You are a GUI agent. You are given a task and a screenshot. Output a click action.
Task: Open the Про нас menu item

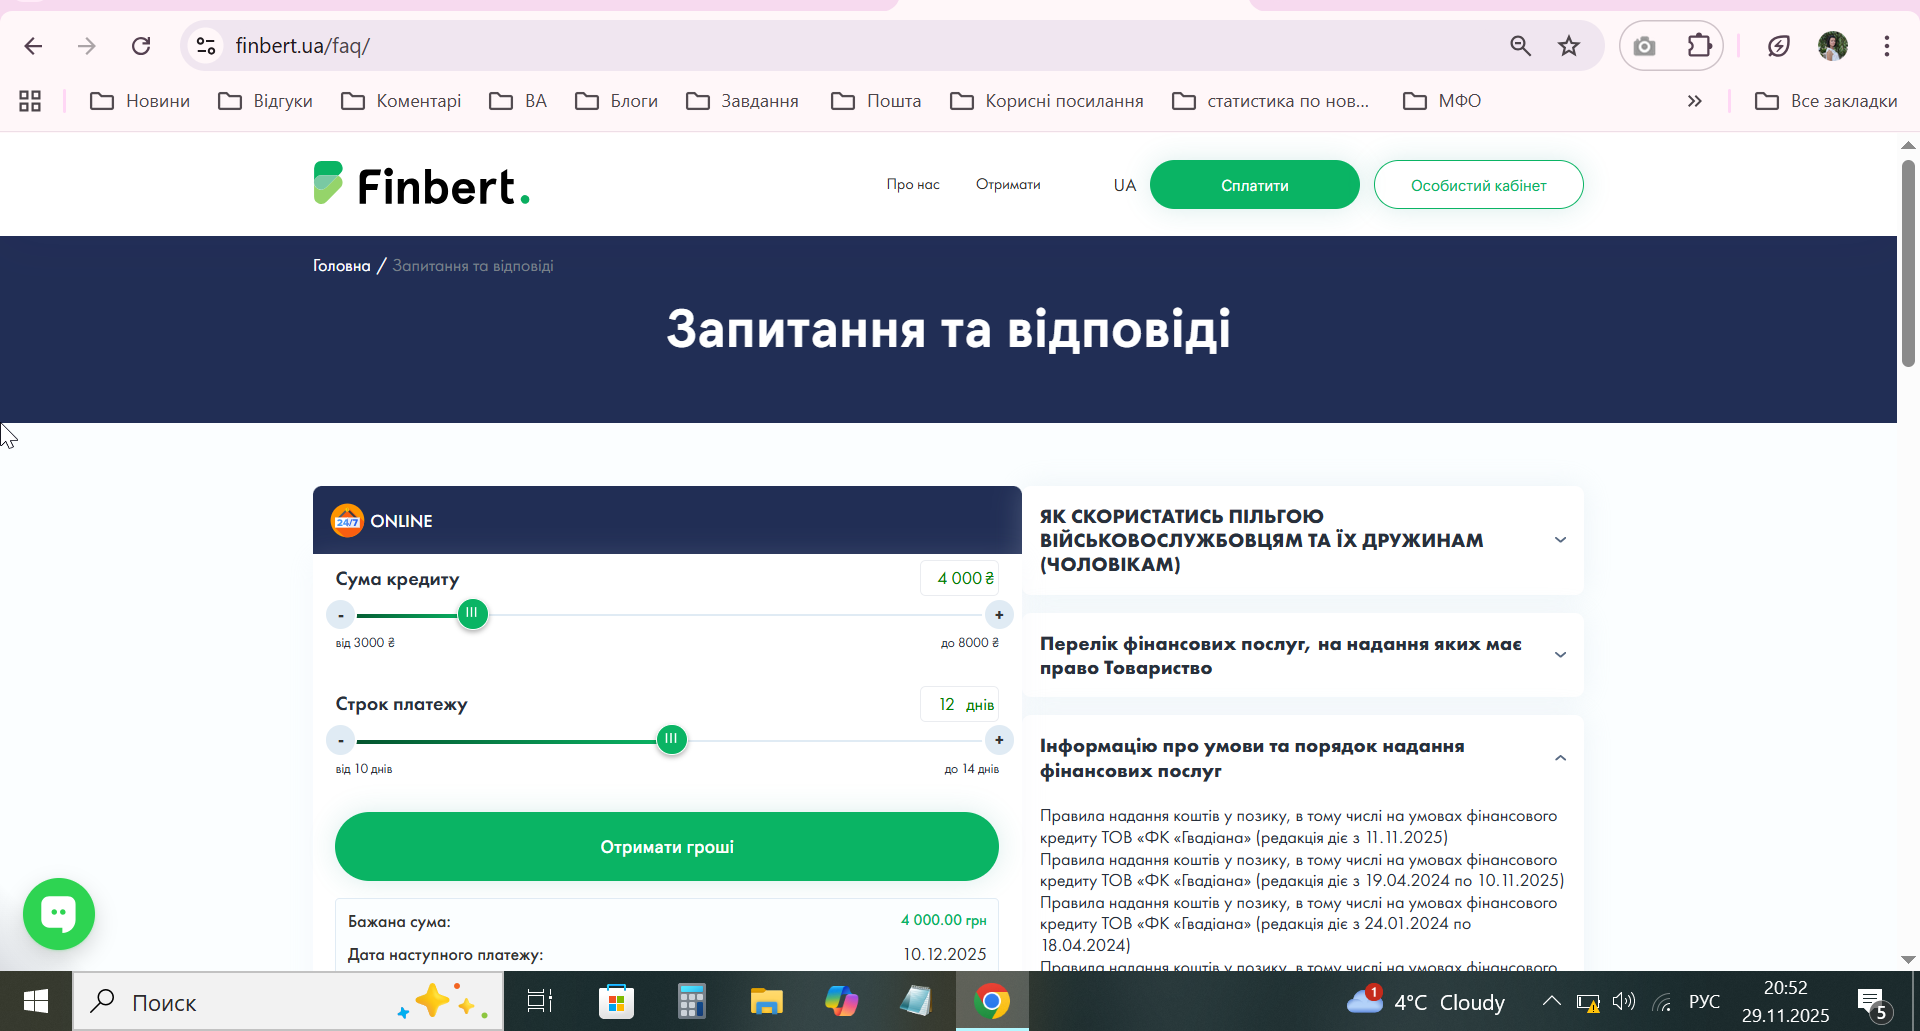(x=913, y=185)
